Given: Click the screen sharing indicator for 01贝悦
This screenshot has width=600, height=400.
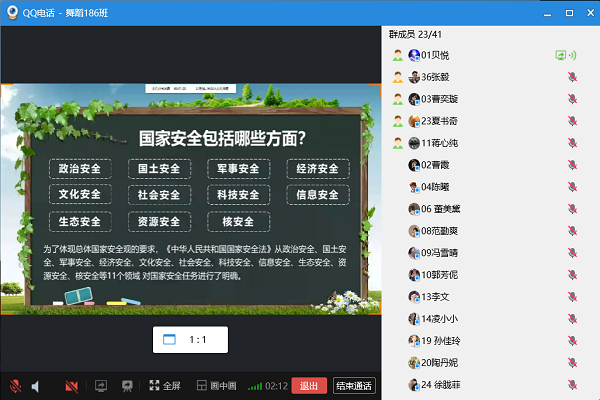Looking at the screenshot, I should tap(562, 55).
